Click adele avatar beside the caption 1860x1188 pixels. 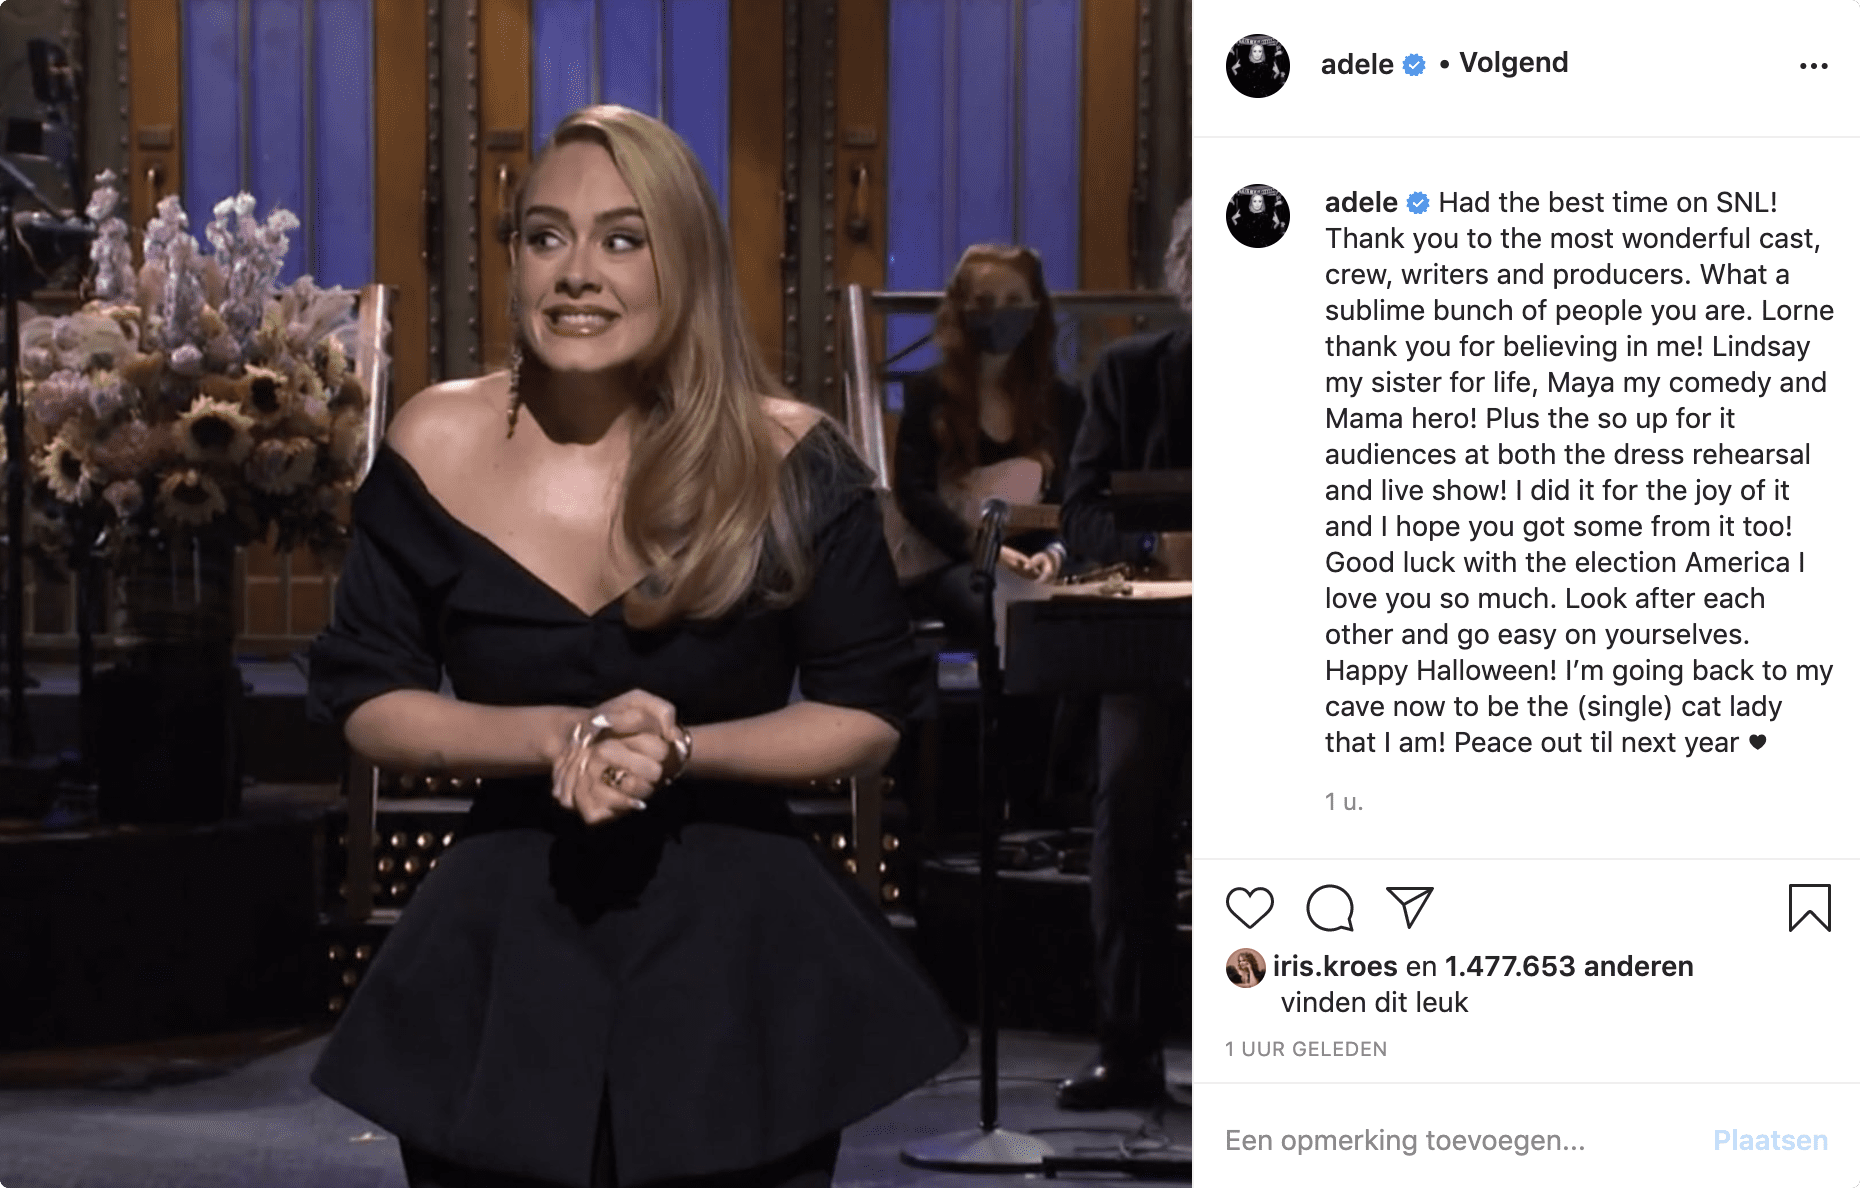pos(1258,216)
